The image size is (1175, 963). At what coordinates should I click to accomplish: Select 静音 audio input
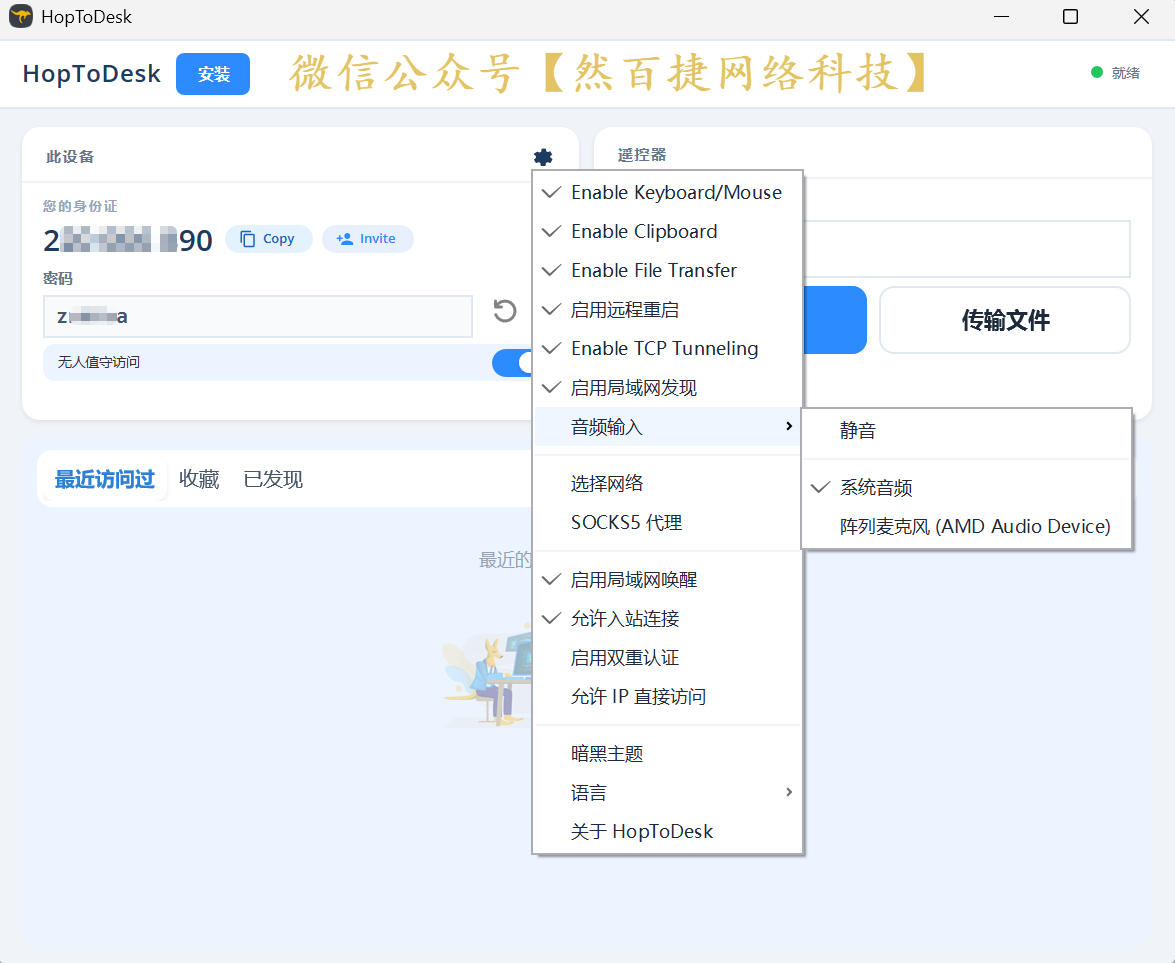point(966,431)
